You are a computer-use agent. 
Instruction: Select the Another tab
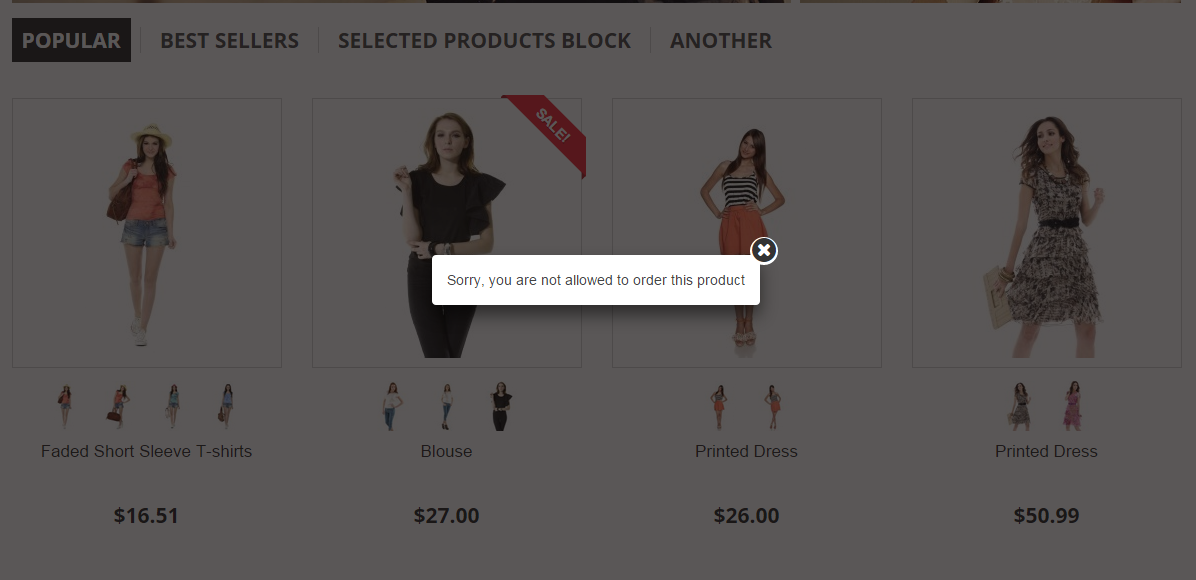(x=720, y=41)
